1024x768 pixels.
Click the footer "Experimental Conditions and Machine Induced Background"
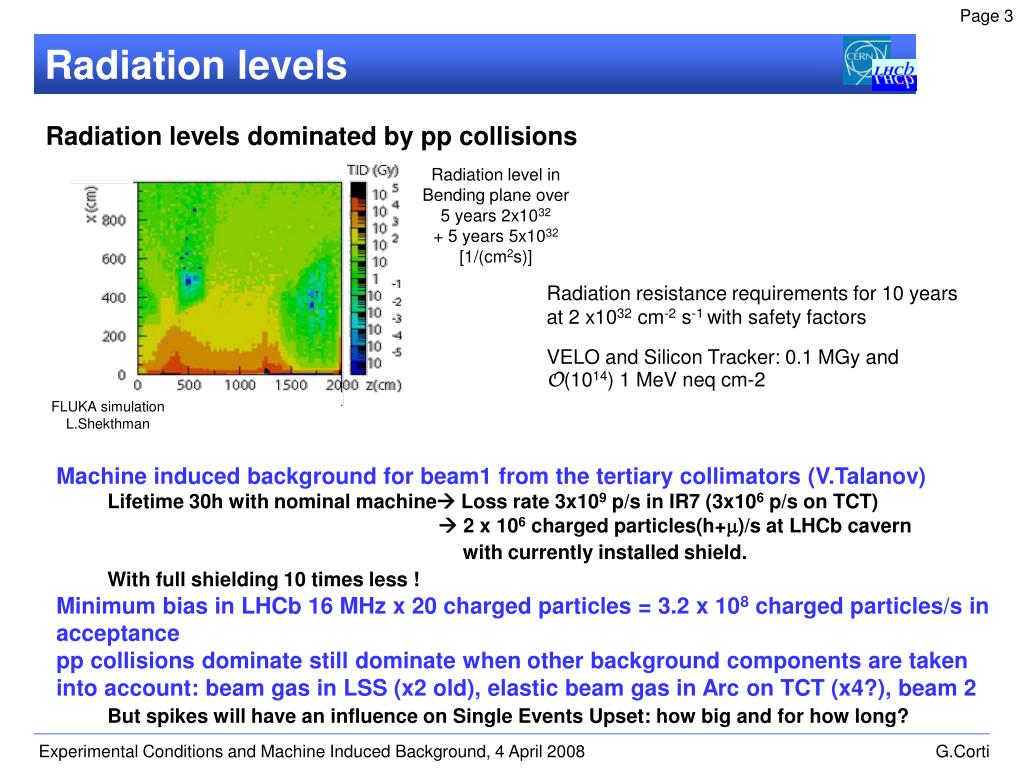point(312,752)
